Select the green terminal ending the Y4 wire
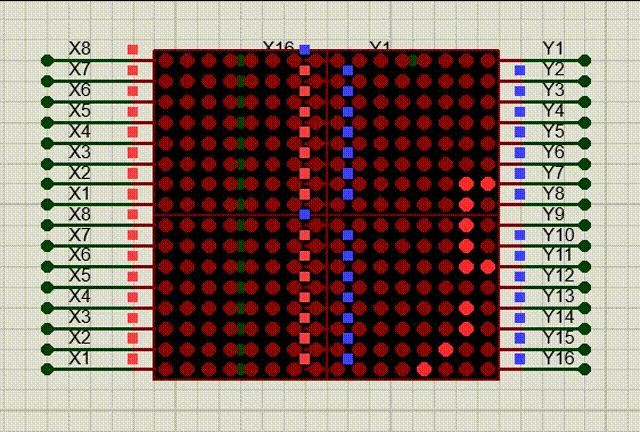The height and width of the screenshot is (432, 640). tap(585, 122)
